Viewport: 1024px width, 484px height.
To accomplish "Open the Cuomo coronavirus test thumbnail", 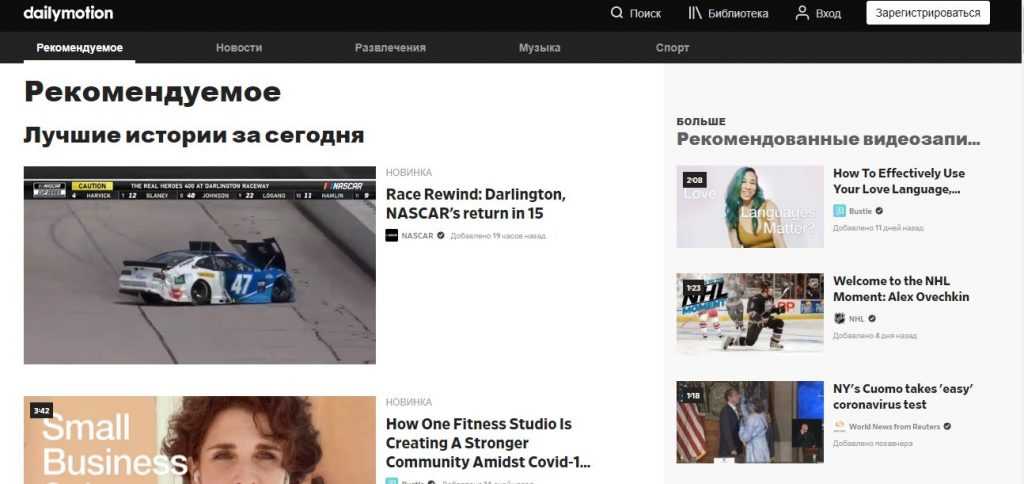I will pyautogui.click(x=750, y=421).
